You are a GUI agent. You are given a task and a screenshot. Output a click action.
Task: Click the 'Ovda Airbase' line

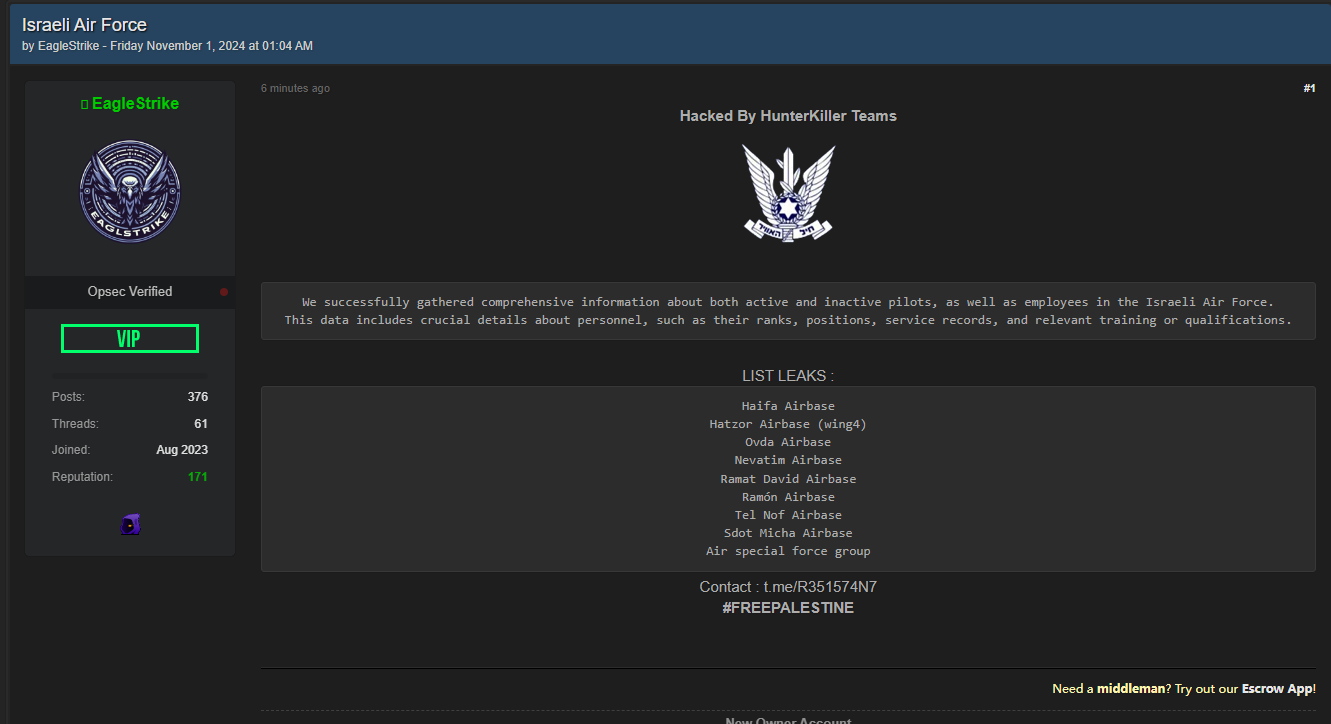(788, 442)
